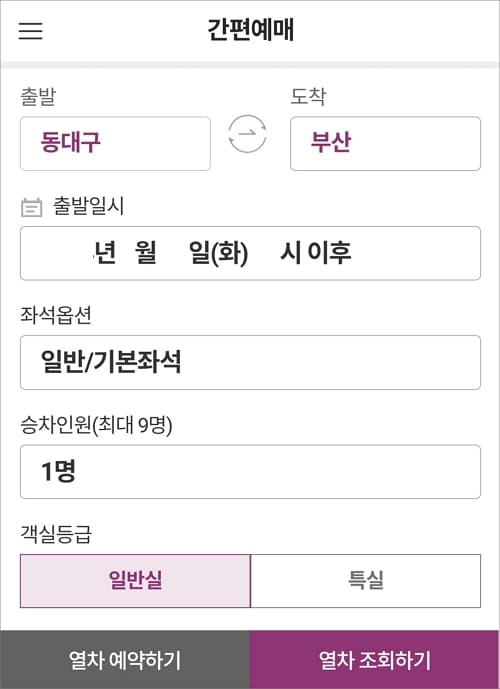Viewport: 500px width, 689px height.
Task: Open the hamburger menu
Action: pos(30,30)
